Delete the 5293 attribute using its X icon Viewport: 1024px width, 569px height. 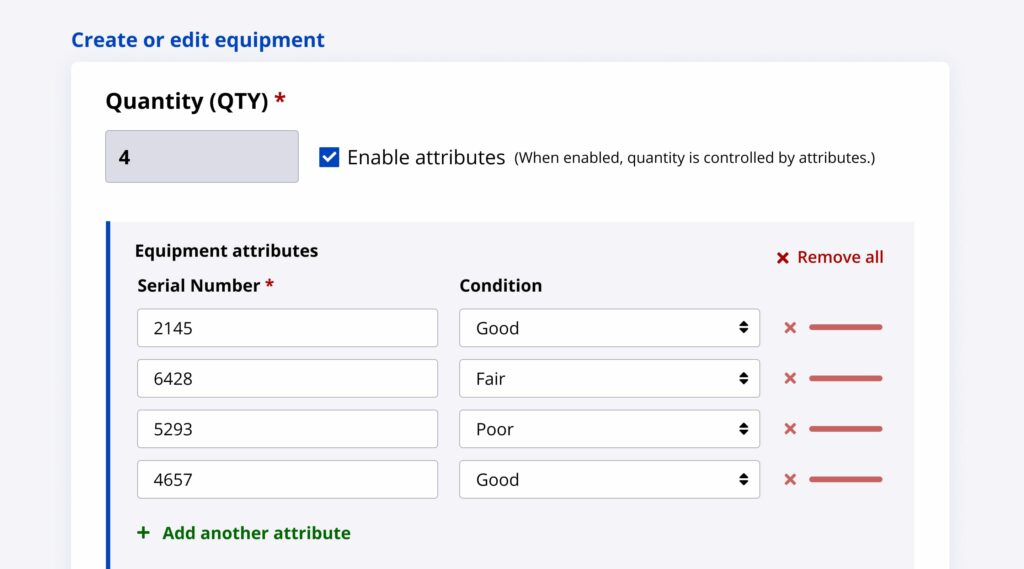coord(790,429)
